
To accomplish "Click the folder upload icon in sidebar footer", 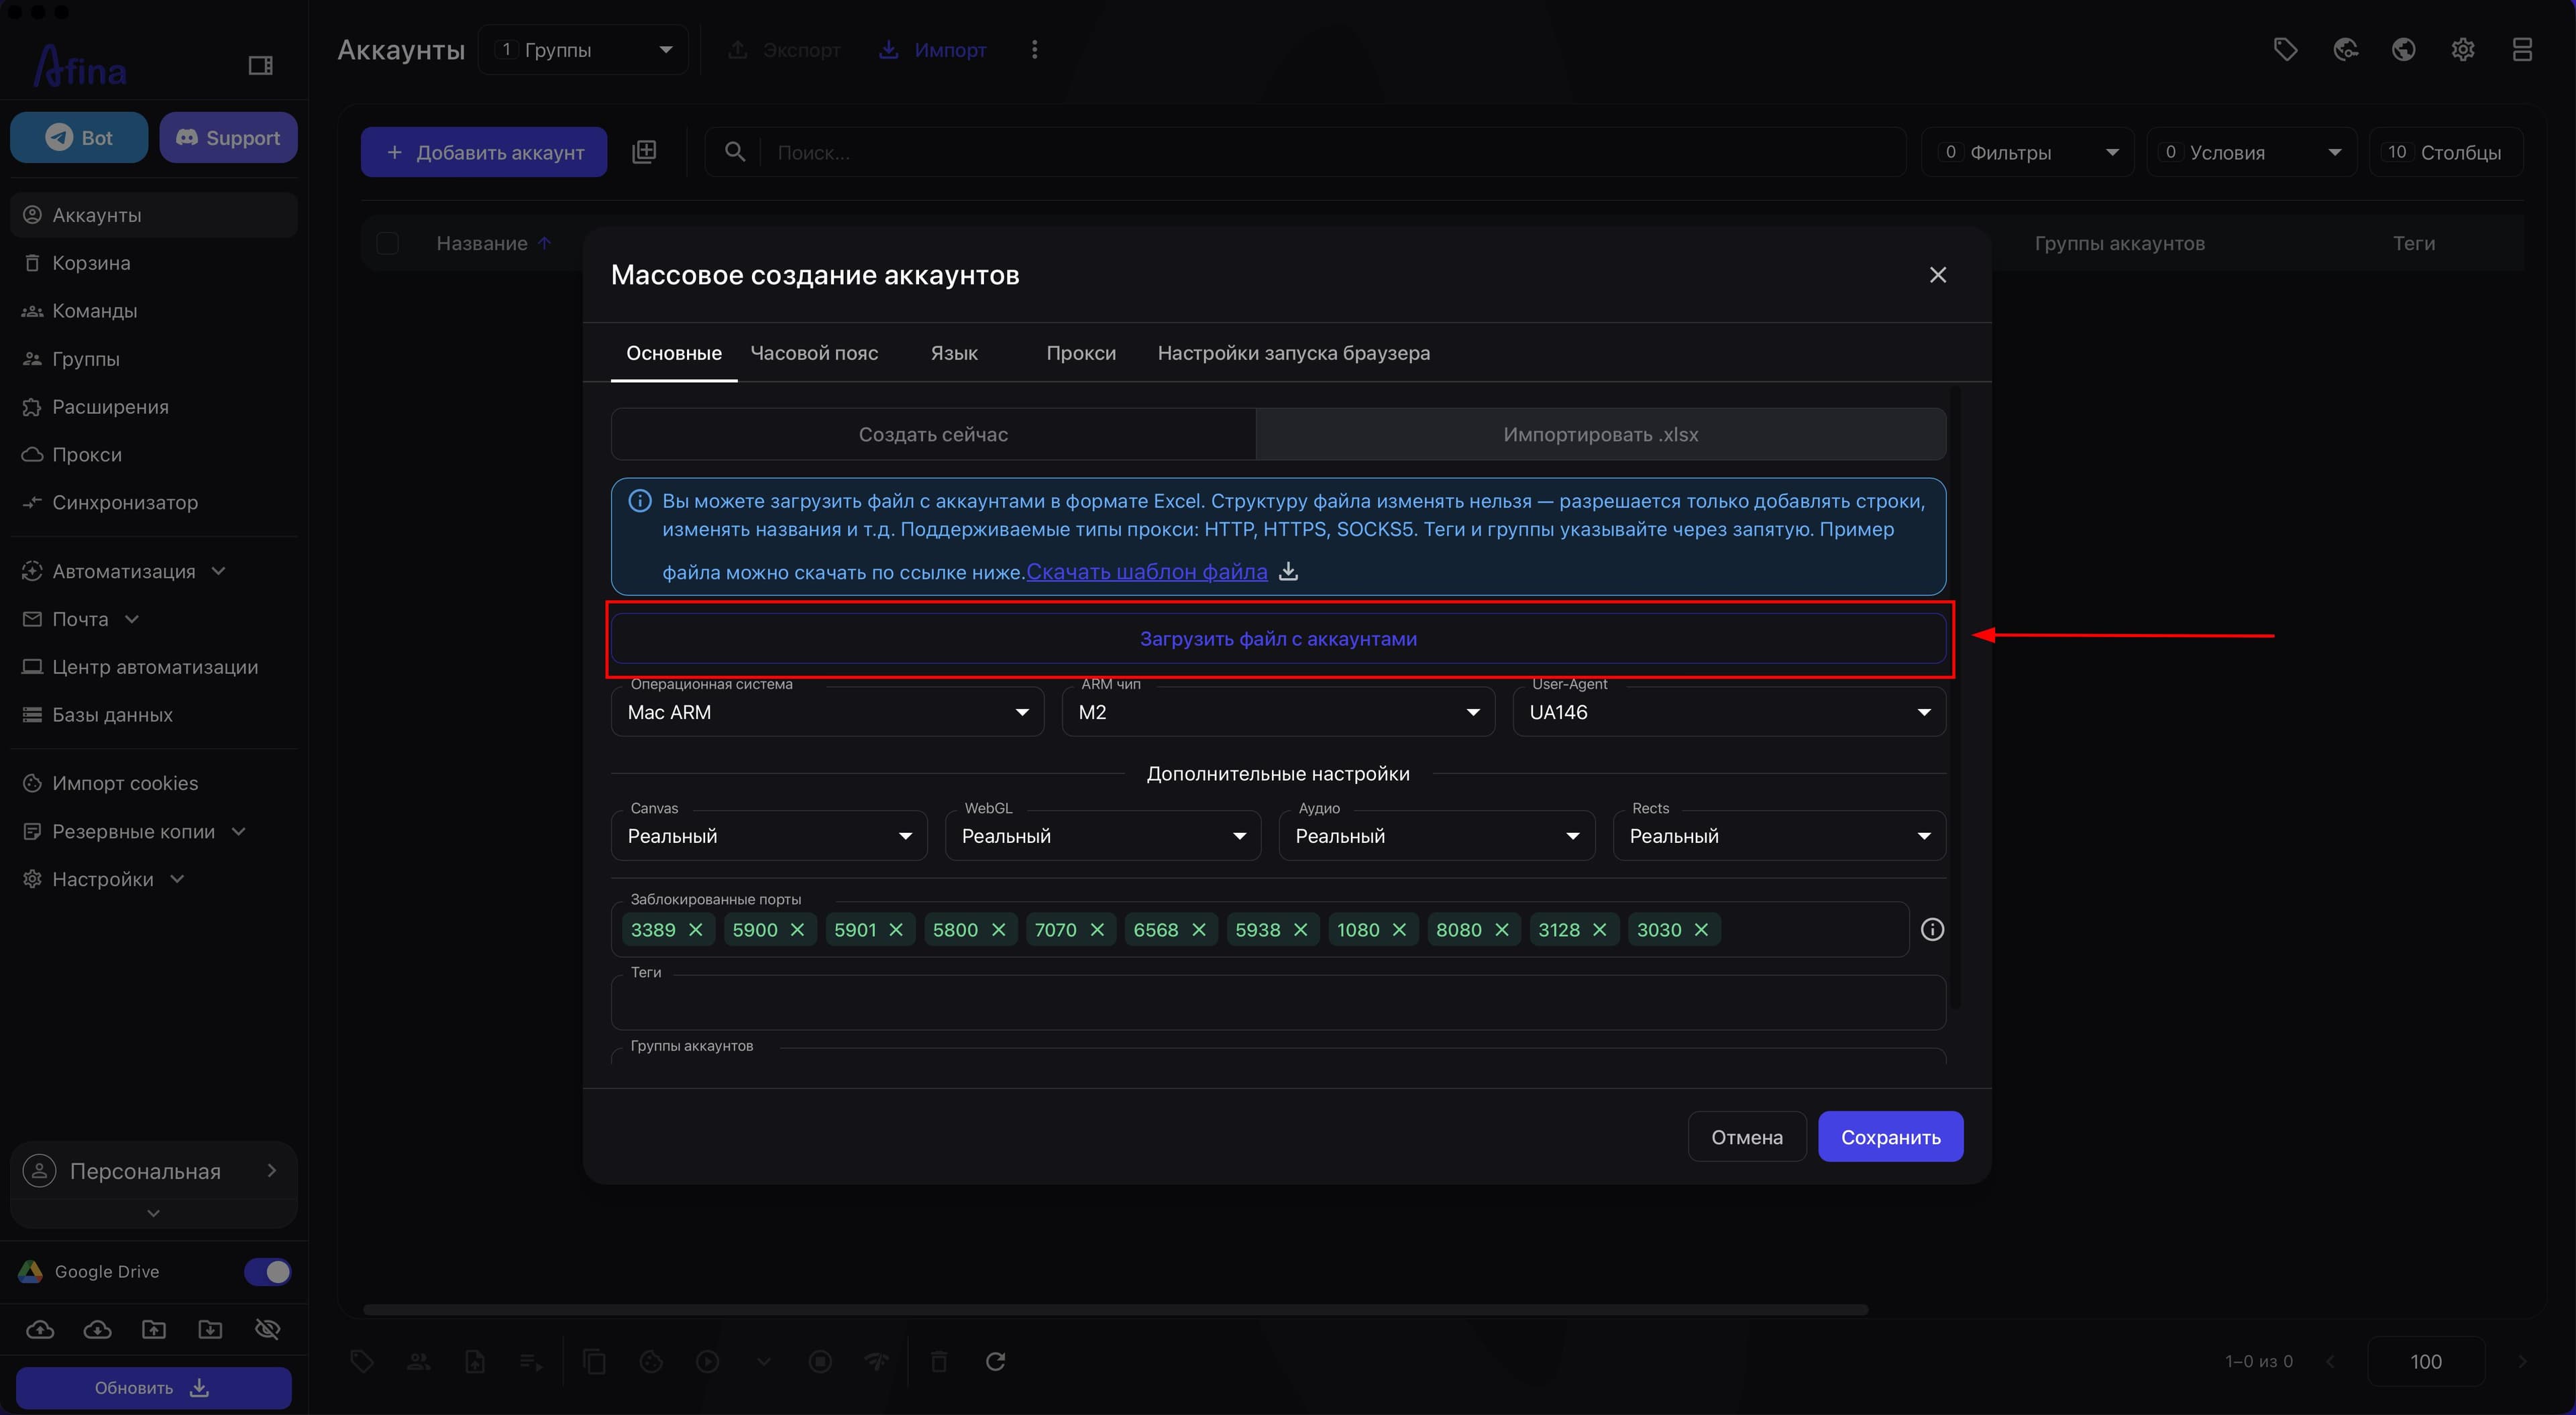I will click(x=154, y=1329).
